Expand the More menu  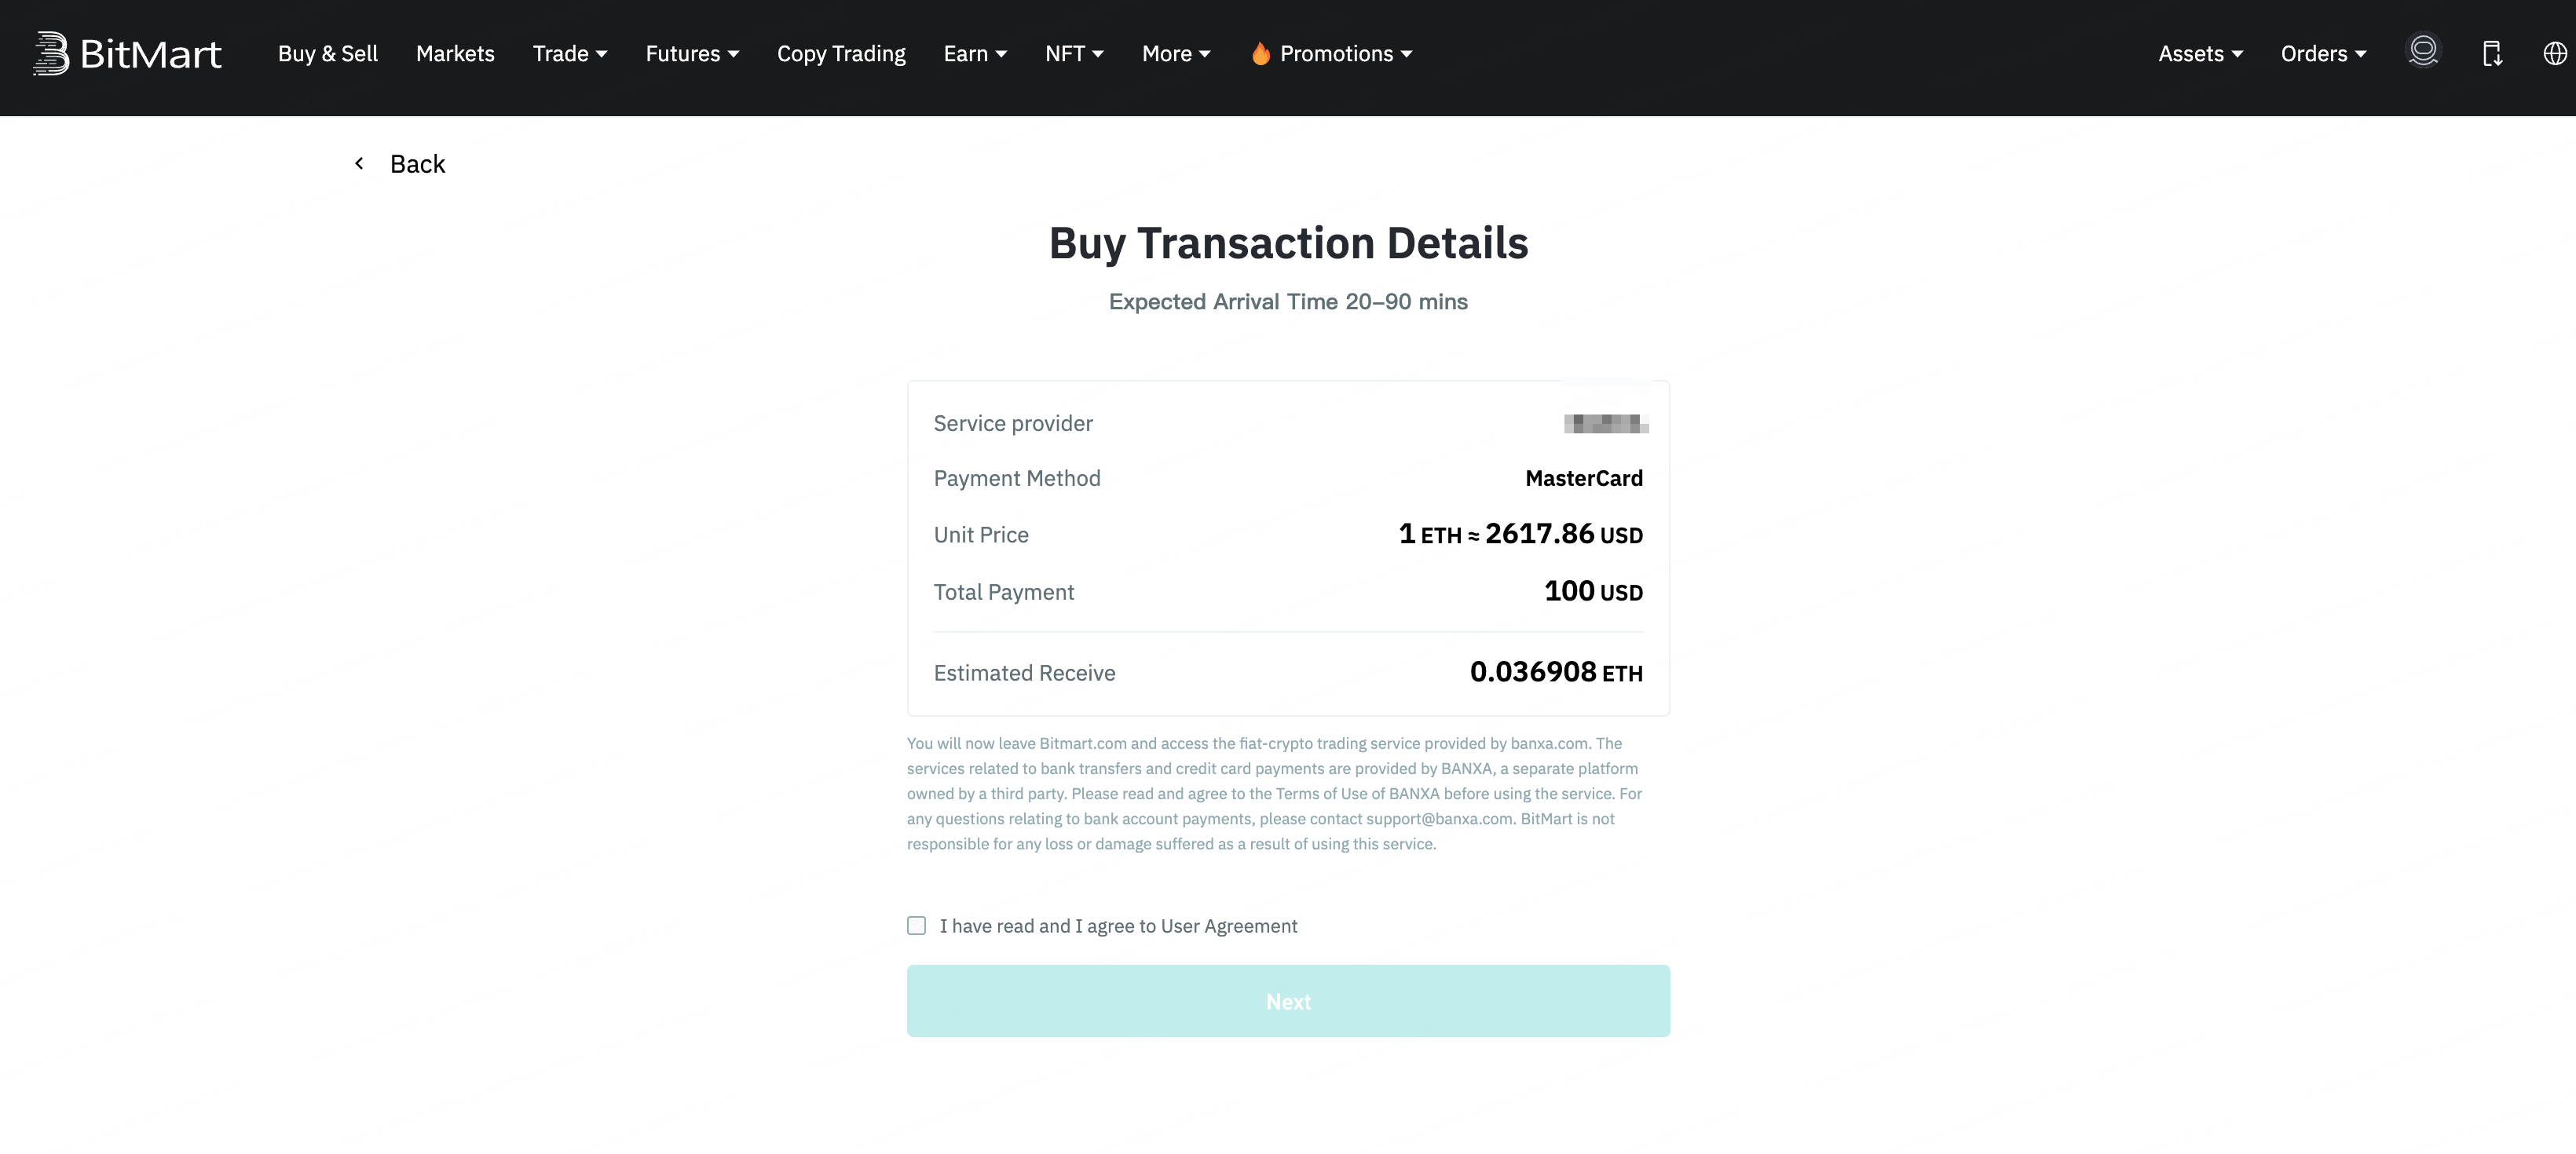pos(1176,54)
